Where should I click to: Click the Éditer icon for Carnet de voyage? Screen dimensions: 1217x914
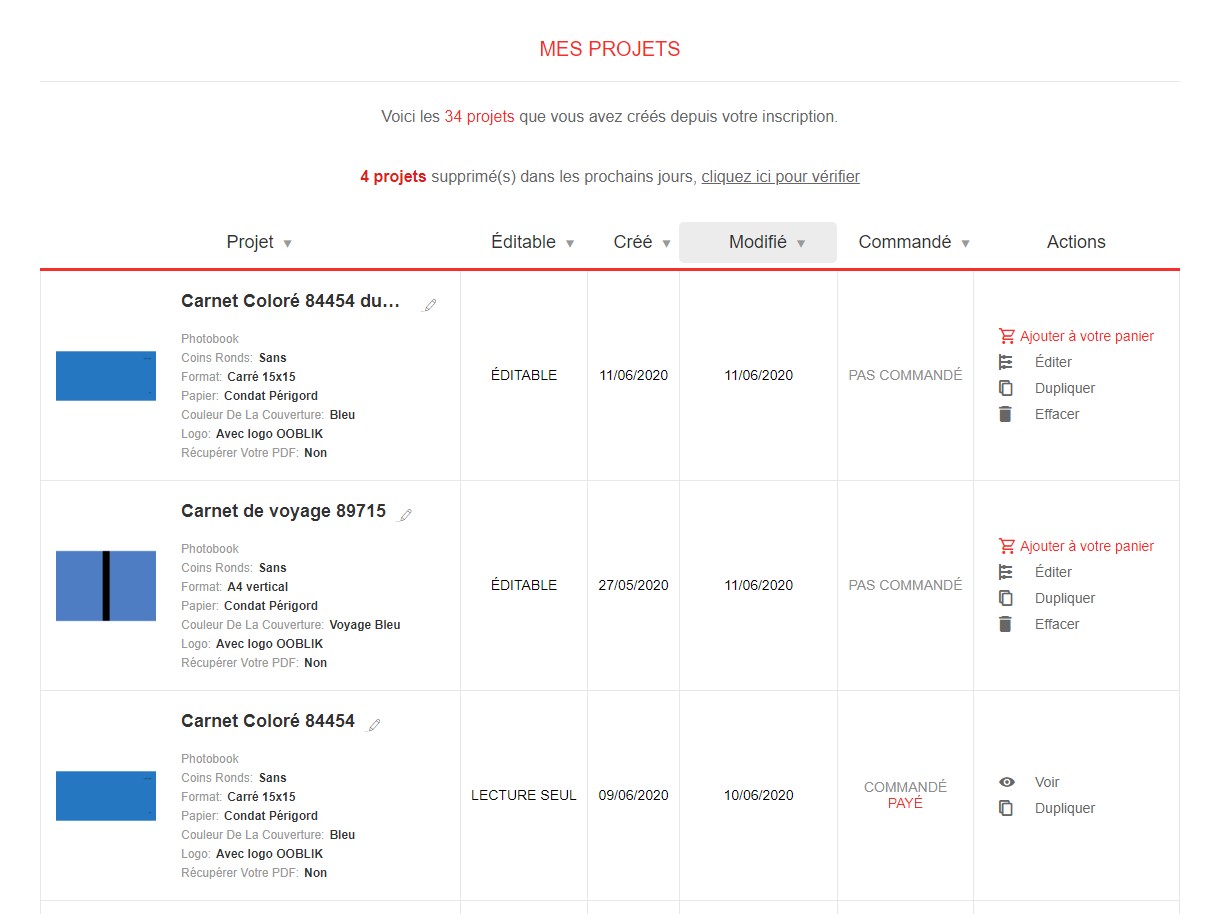click(1006, 572)
